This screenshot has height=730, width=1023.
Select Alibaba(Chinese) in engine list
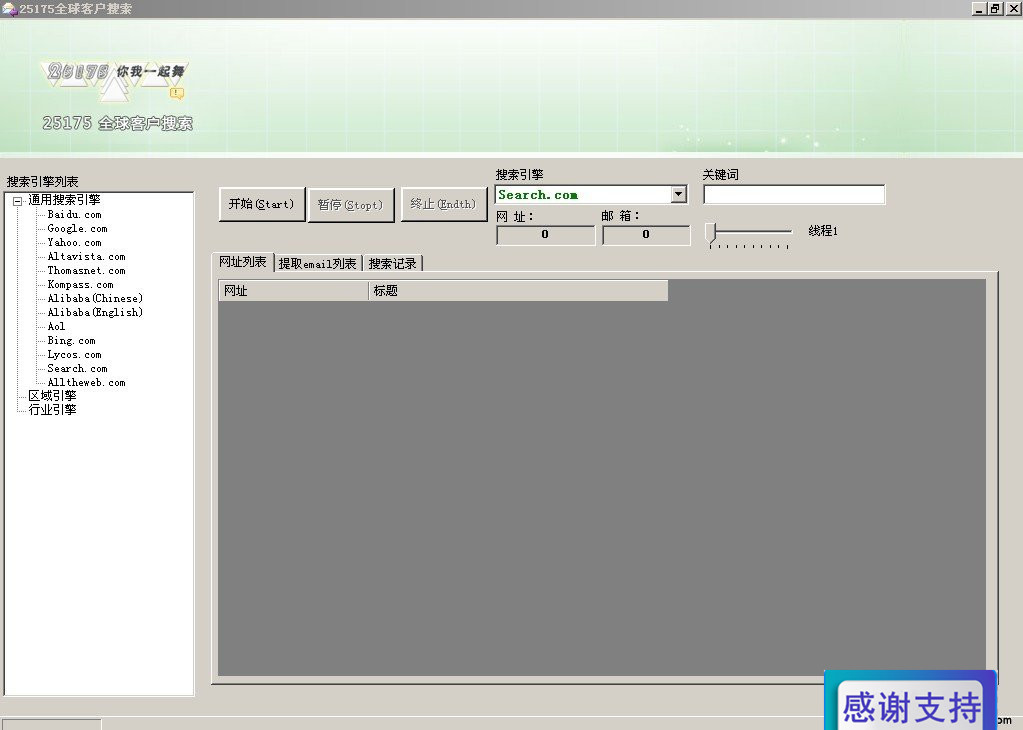point(95,299)
